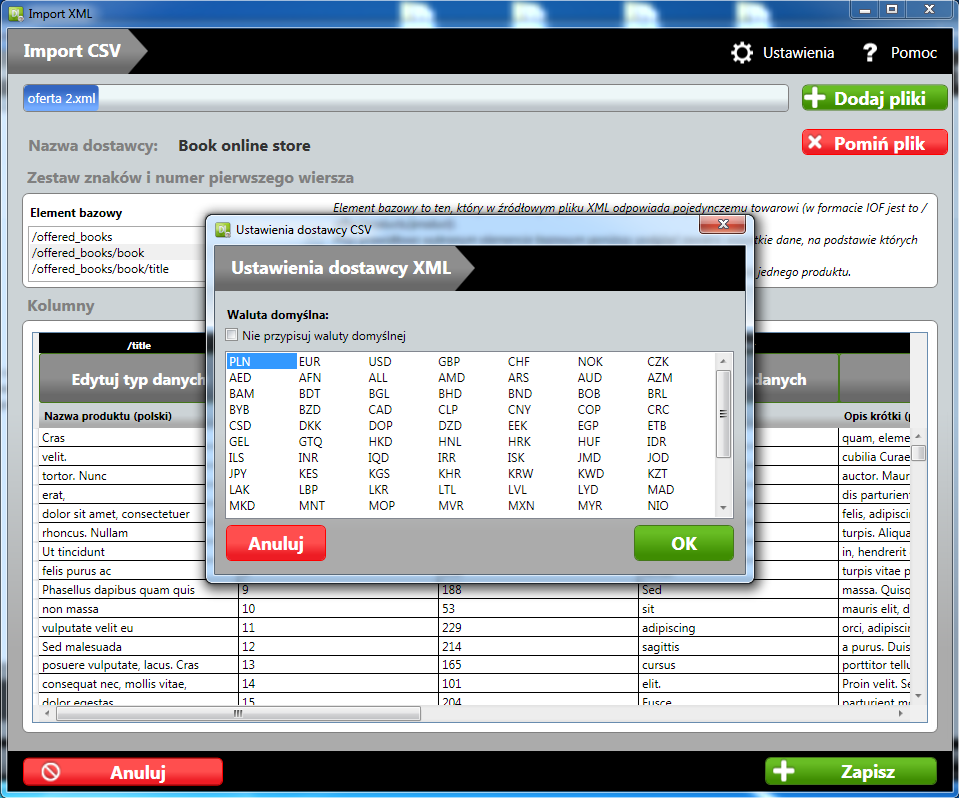Select currency HUF
This screenshot has height=798, width=959.
[x=588, y=441]
